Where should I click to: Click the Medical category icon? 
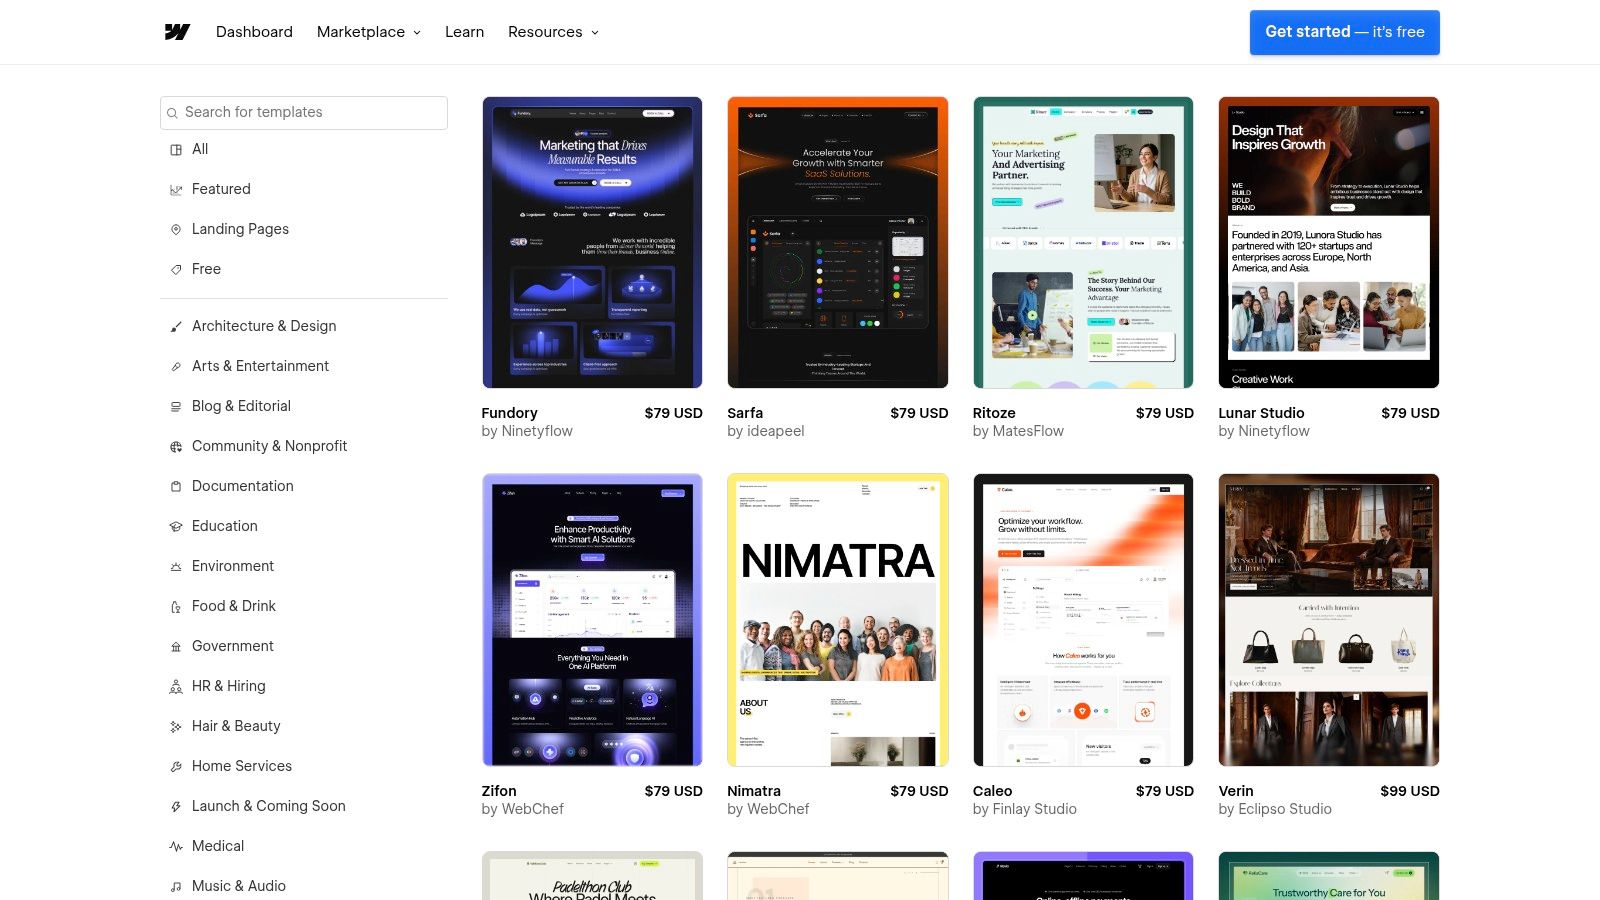point(175,846)
